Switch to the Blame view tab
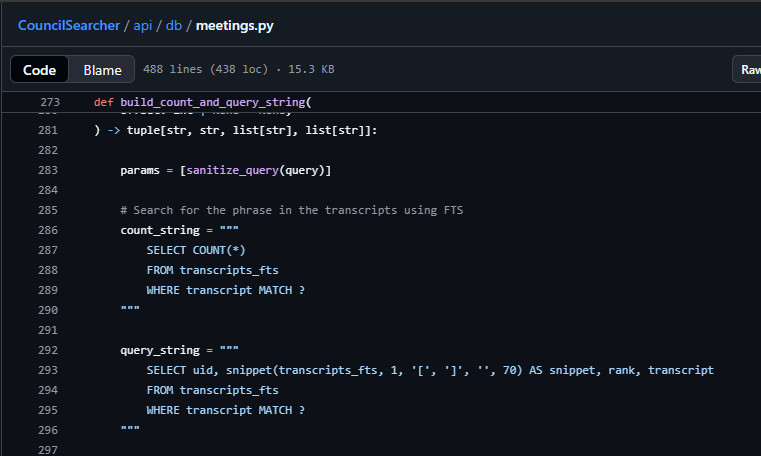This screenshot has height=456, width=761. [102, 69]
